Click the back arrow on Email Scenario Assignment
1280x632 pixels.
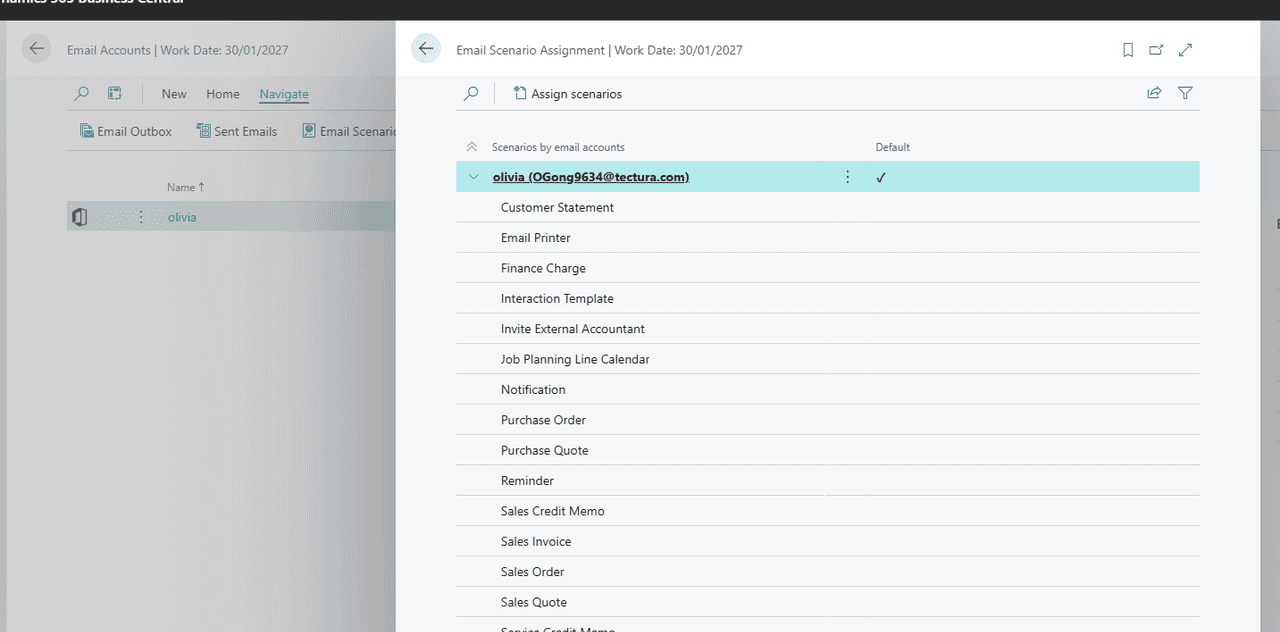pyautogui.click(x=426, y=47)
